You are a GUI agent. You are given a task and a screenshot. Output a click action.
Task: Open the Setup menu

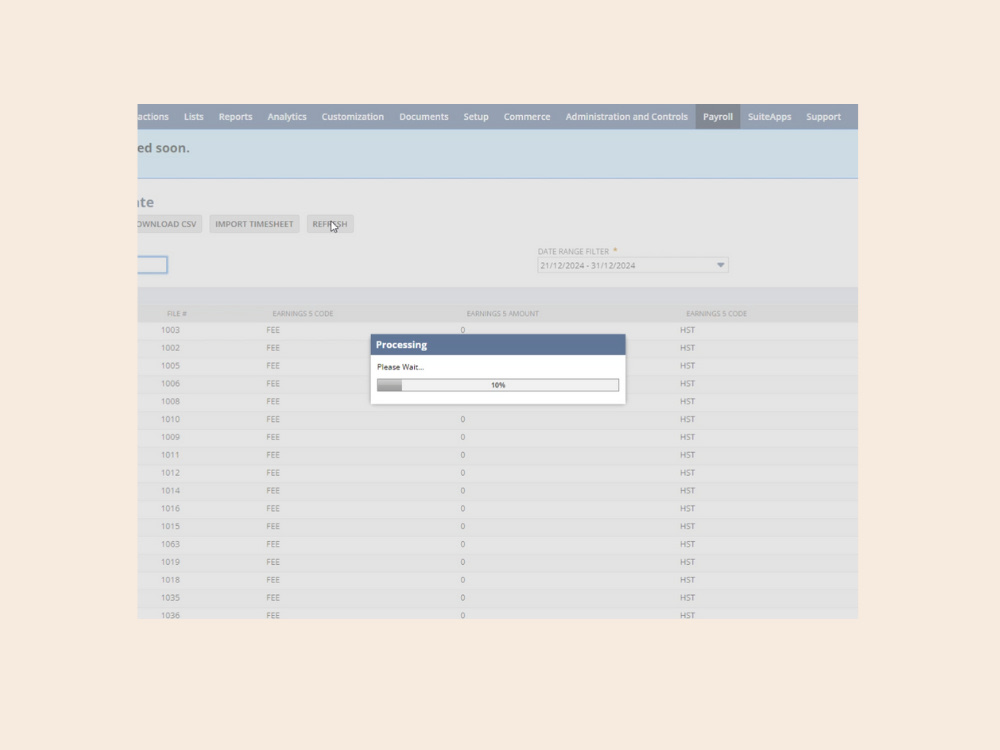point(476,117)
